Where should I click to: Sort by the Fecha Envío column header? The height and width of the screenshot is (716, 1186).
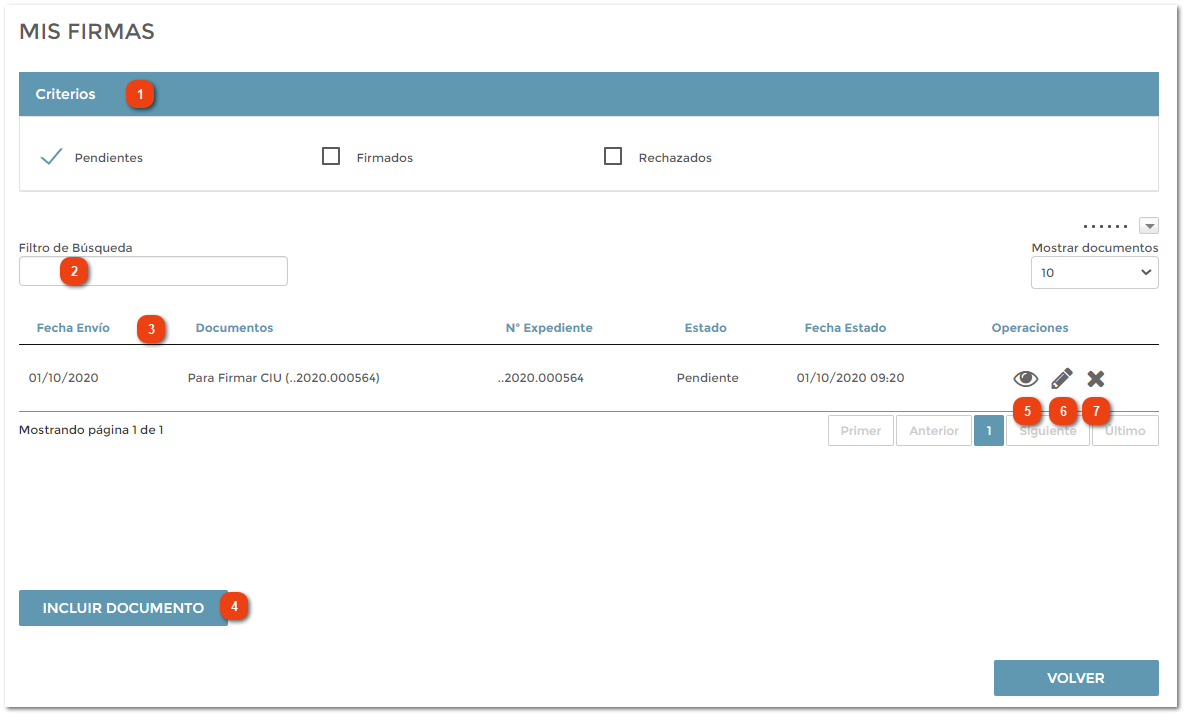point(73,328)
